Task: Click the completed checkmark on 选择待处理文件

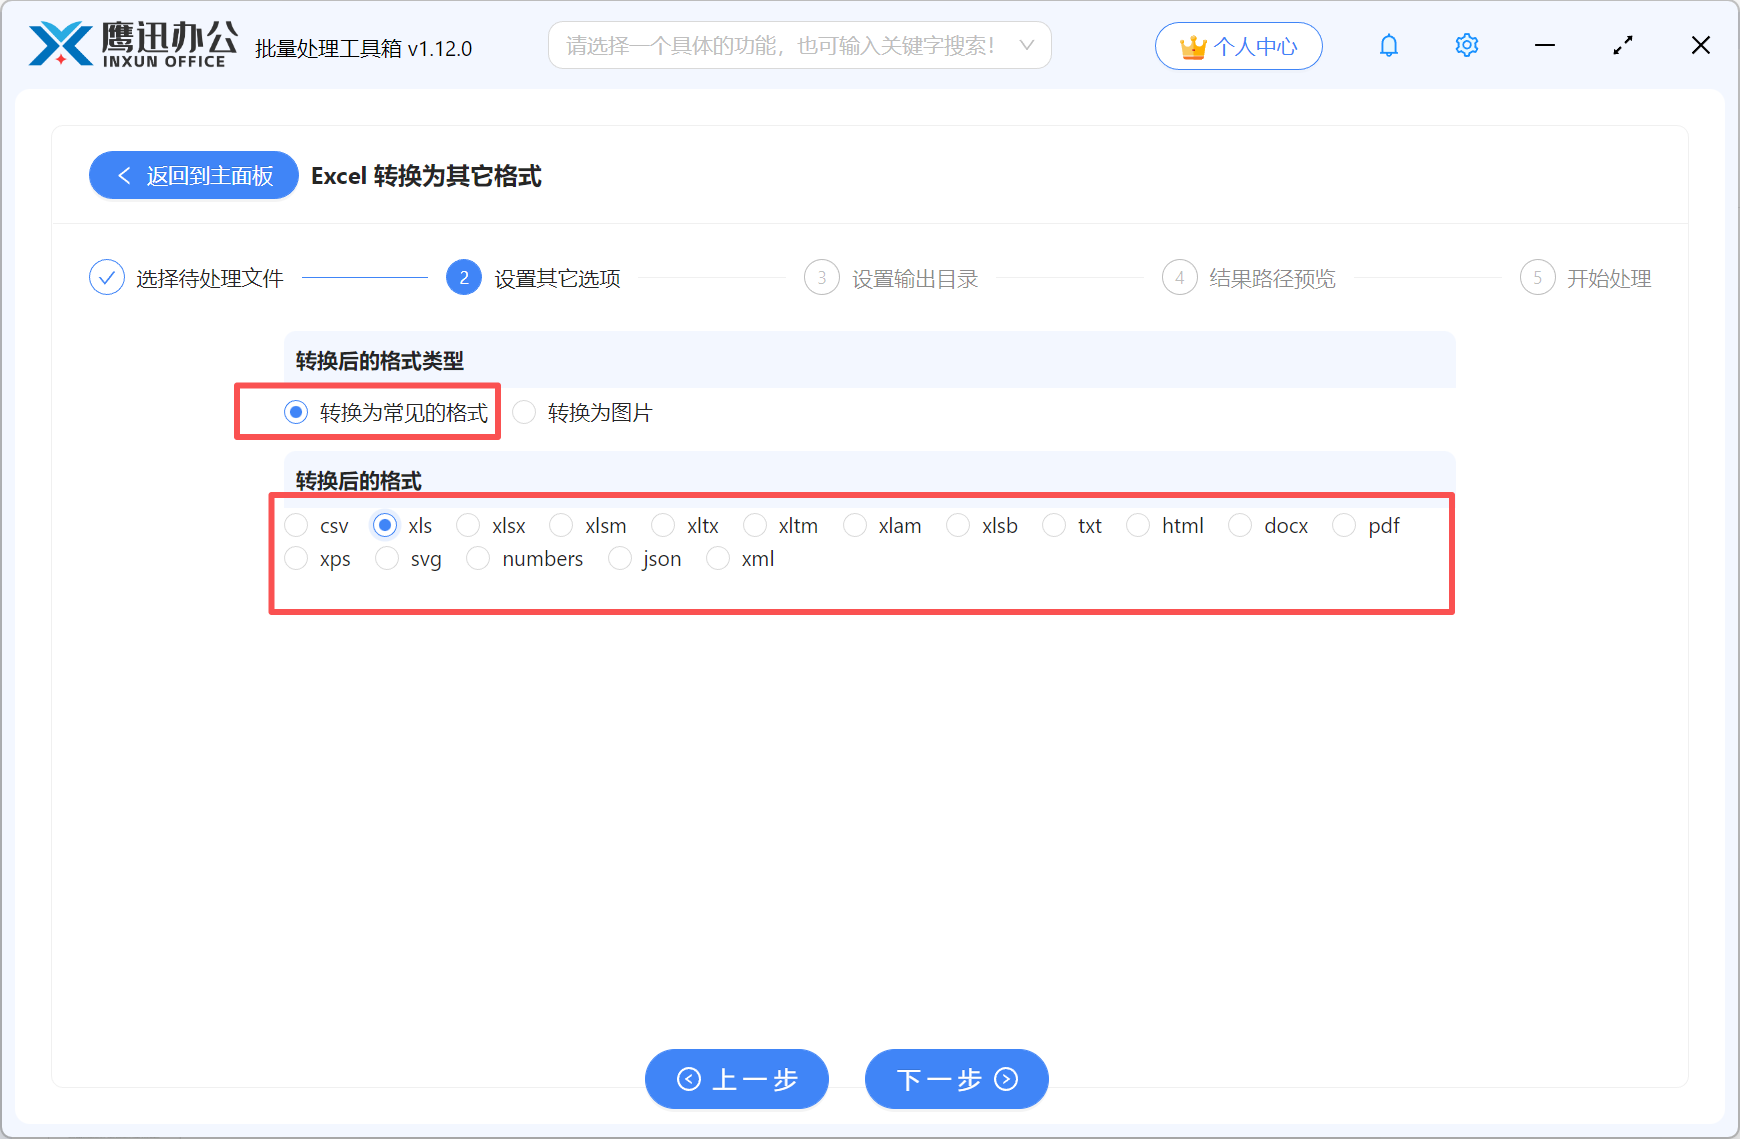Action: [107, 277]
